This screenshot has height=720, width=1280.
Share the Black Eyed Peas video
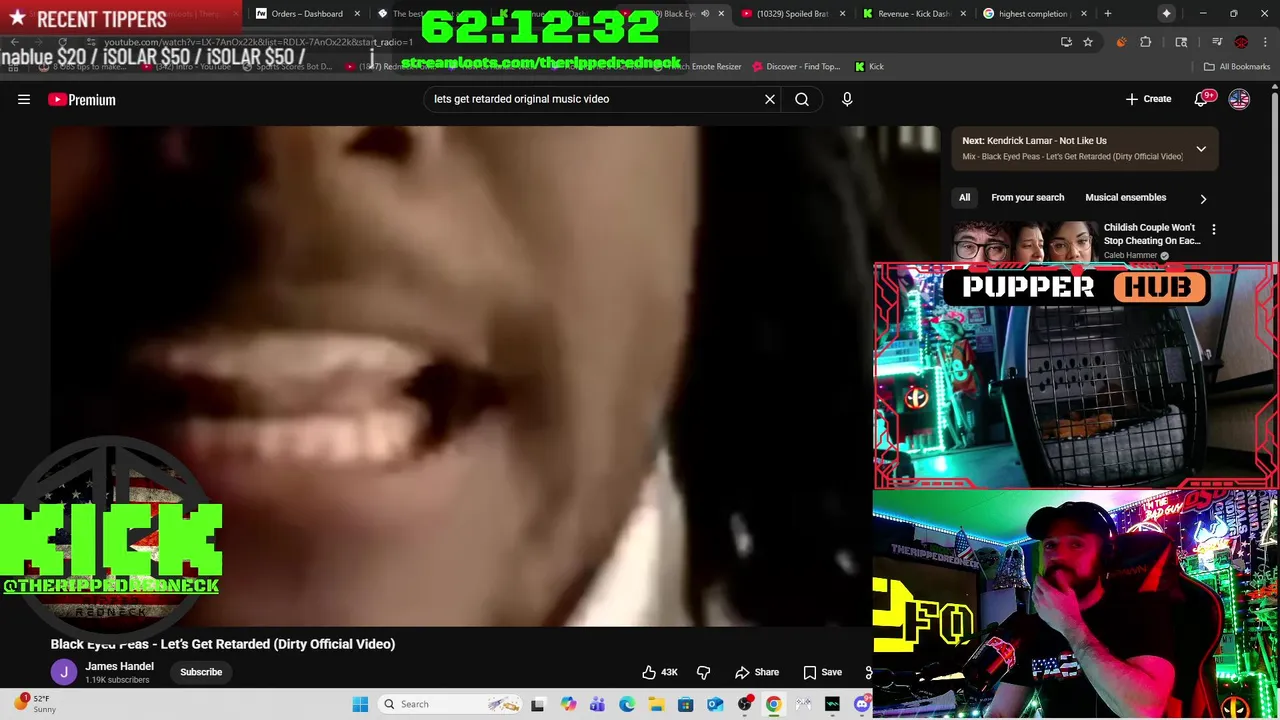click(757, 672)
